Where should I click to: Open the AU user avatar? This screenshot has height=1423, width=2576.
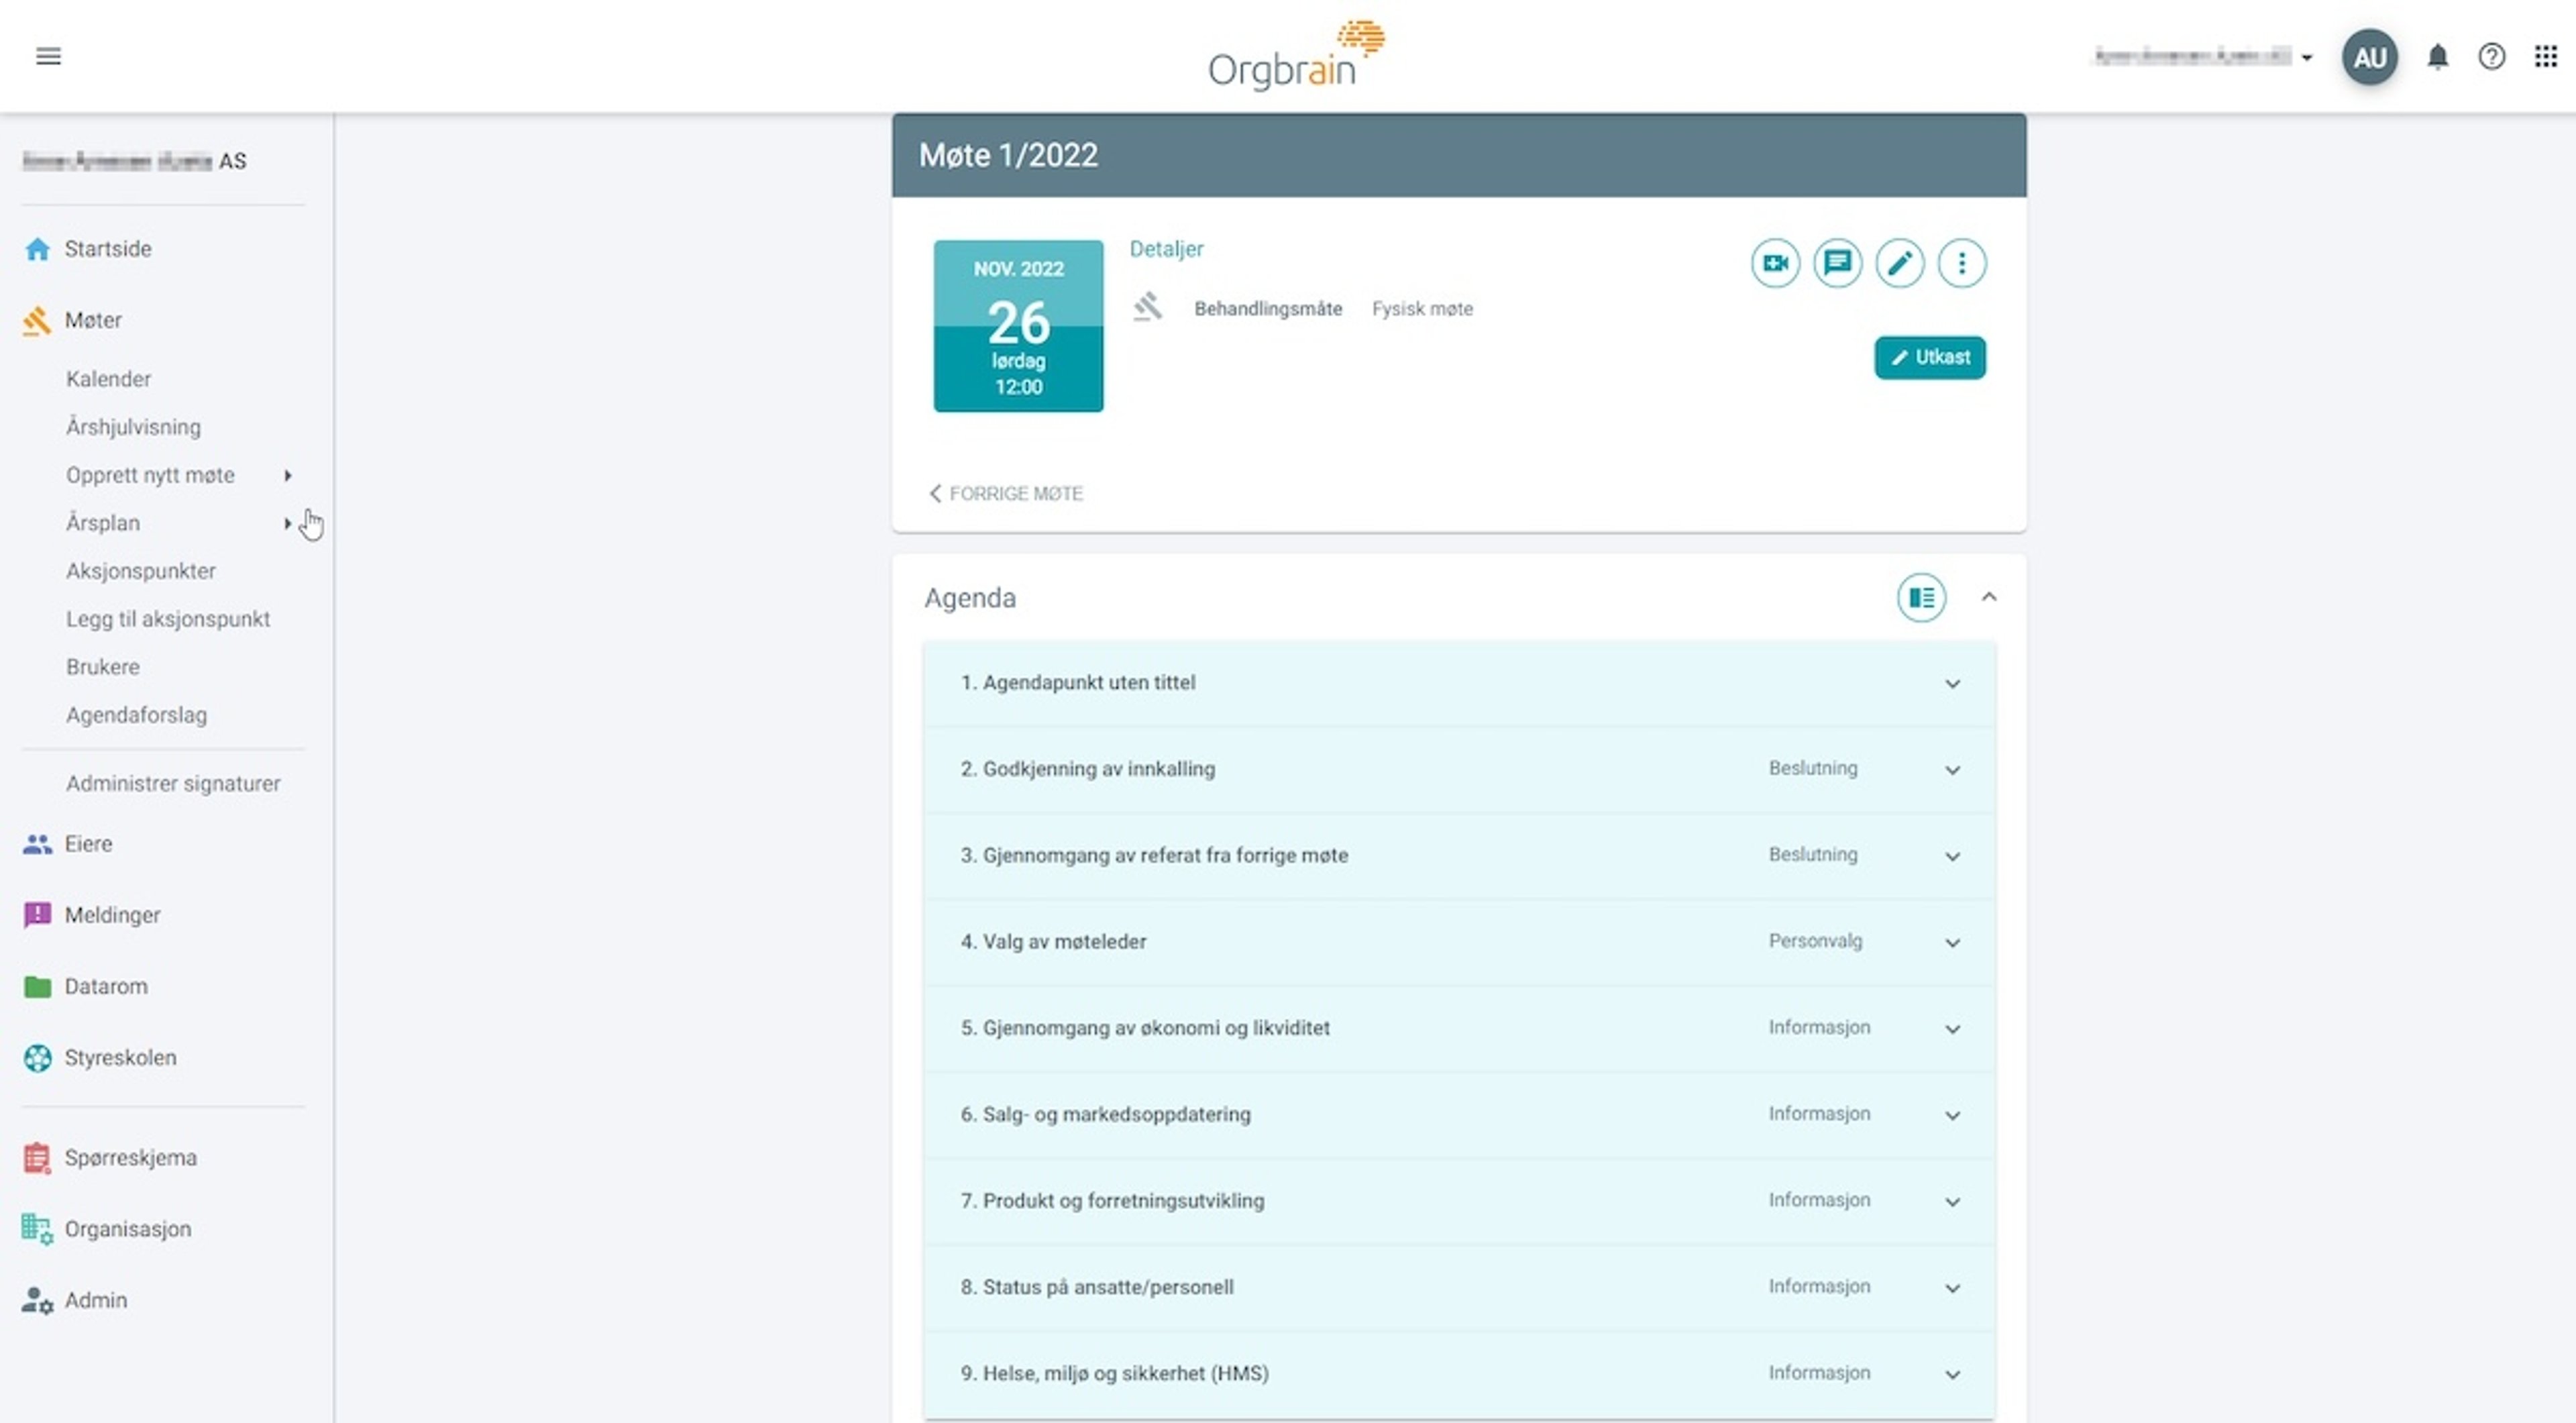coord(2369,58)
